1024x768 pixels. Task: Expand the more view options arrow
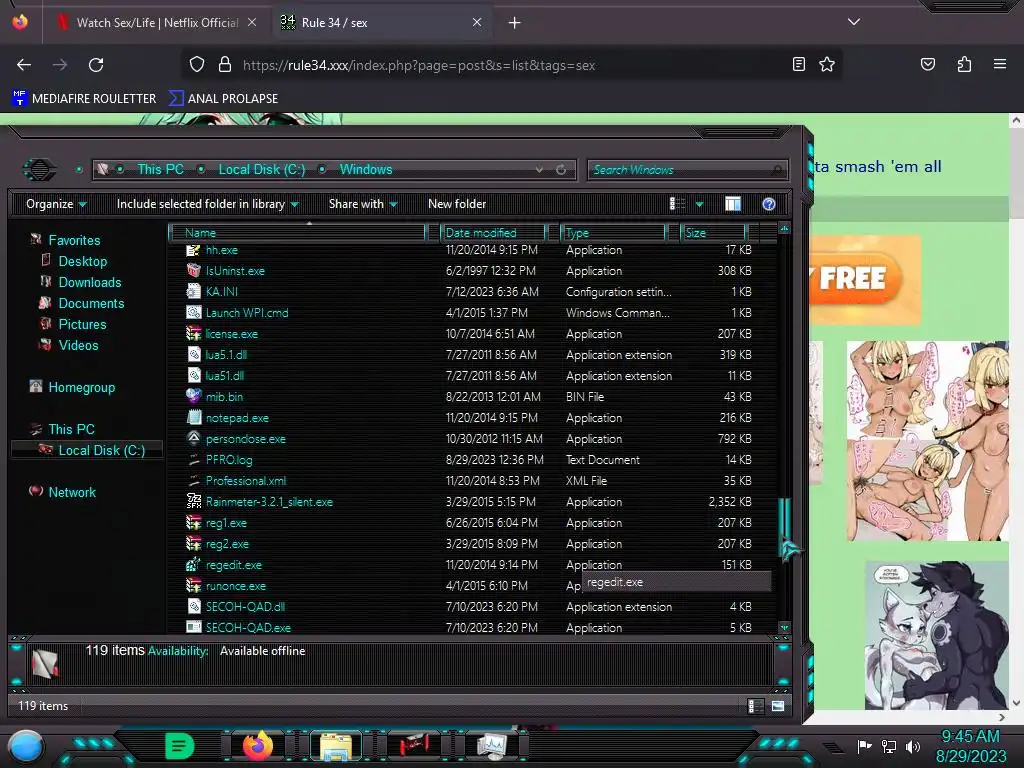[x=699, y=204]
